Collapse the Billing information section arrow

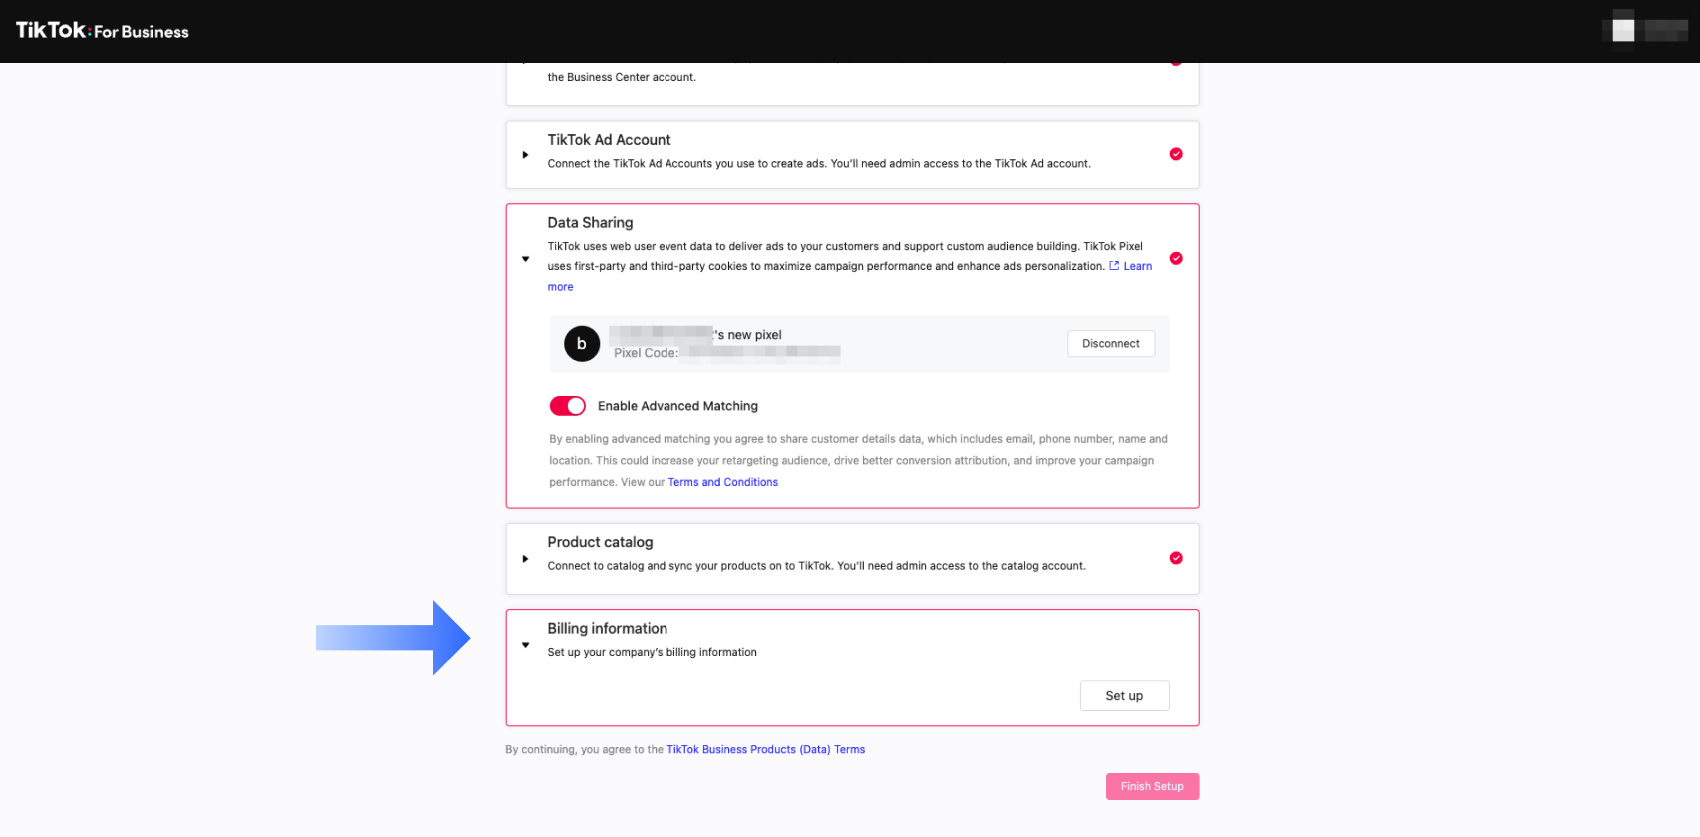tap(525, 645)
